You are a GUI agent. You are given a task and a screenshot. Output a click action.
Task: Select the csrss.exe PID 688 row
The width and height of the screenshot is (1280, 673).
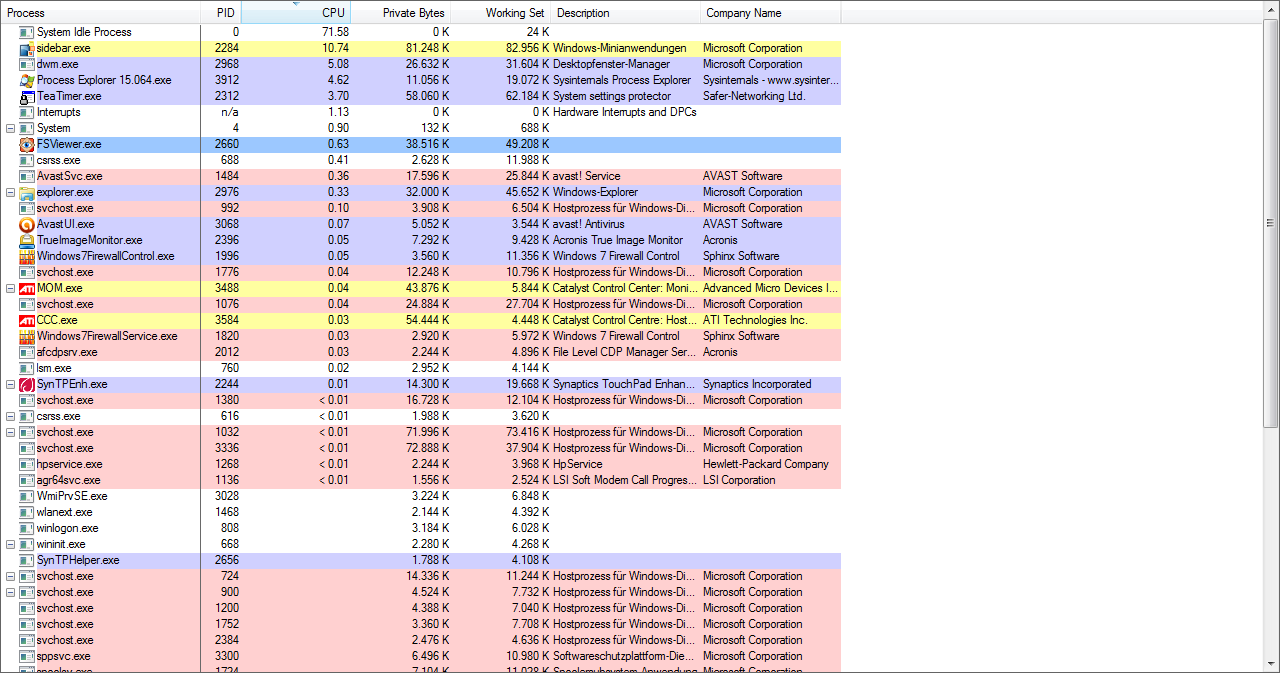coord(420,160)
